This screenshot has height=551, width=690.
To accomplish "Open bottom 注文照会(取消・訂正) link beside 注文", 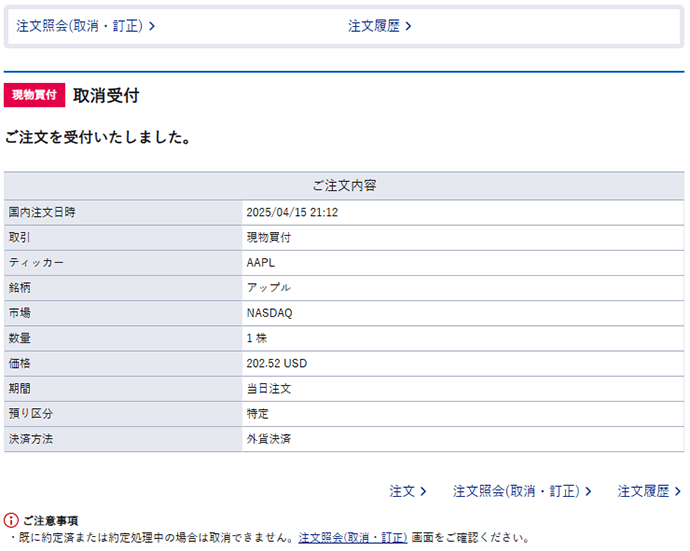I will [x=522, y=491].
